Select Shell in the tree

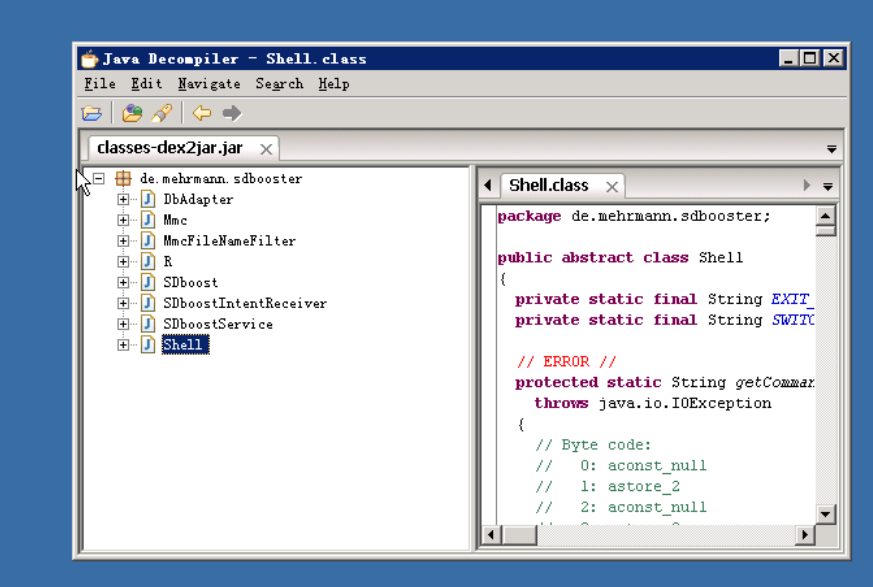coord(185,345)
